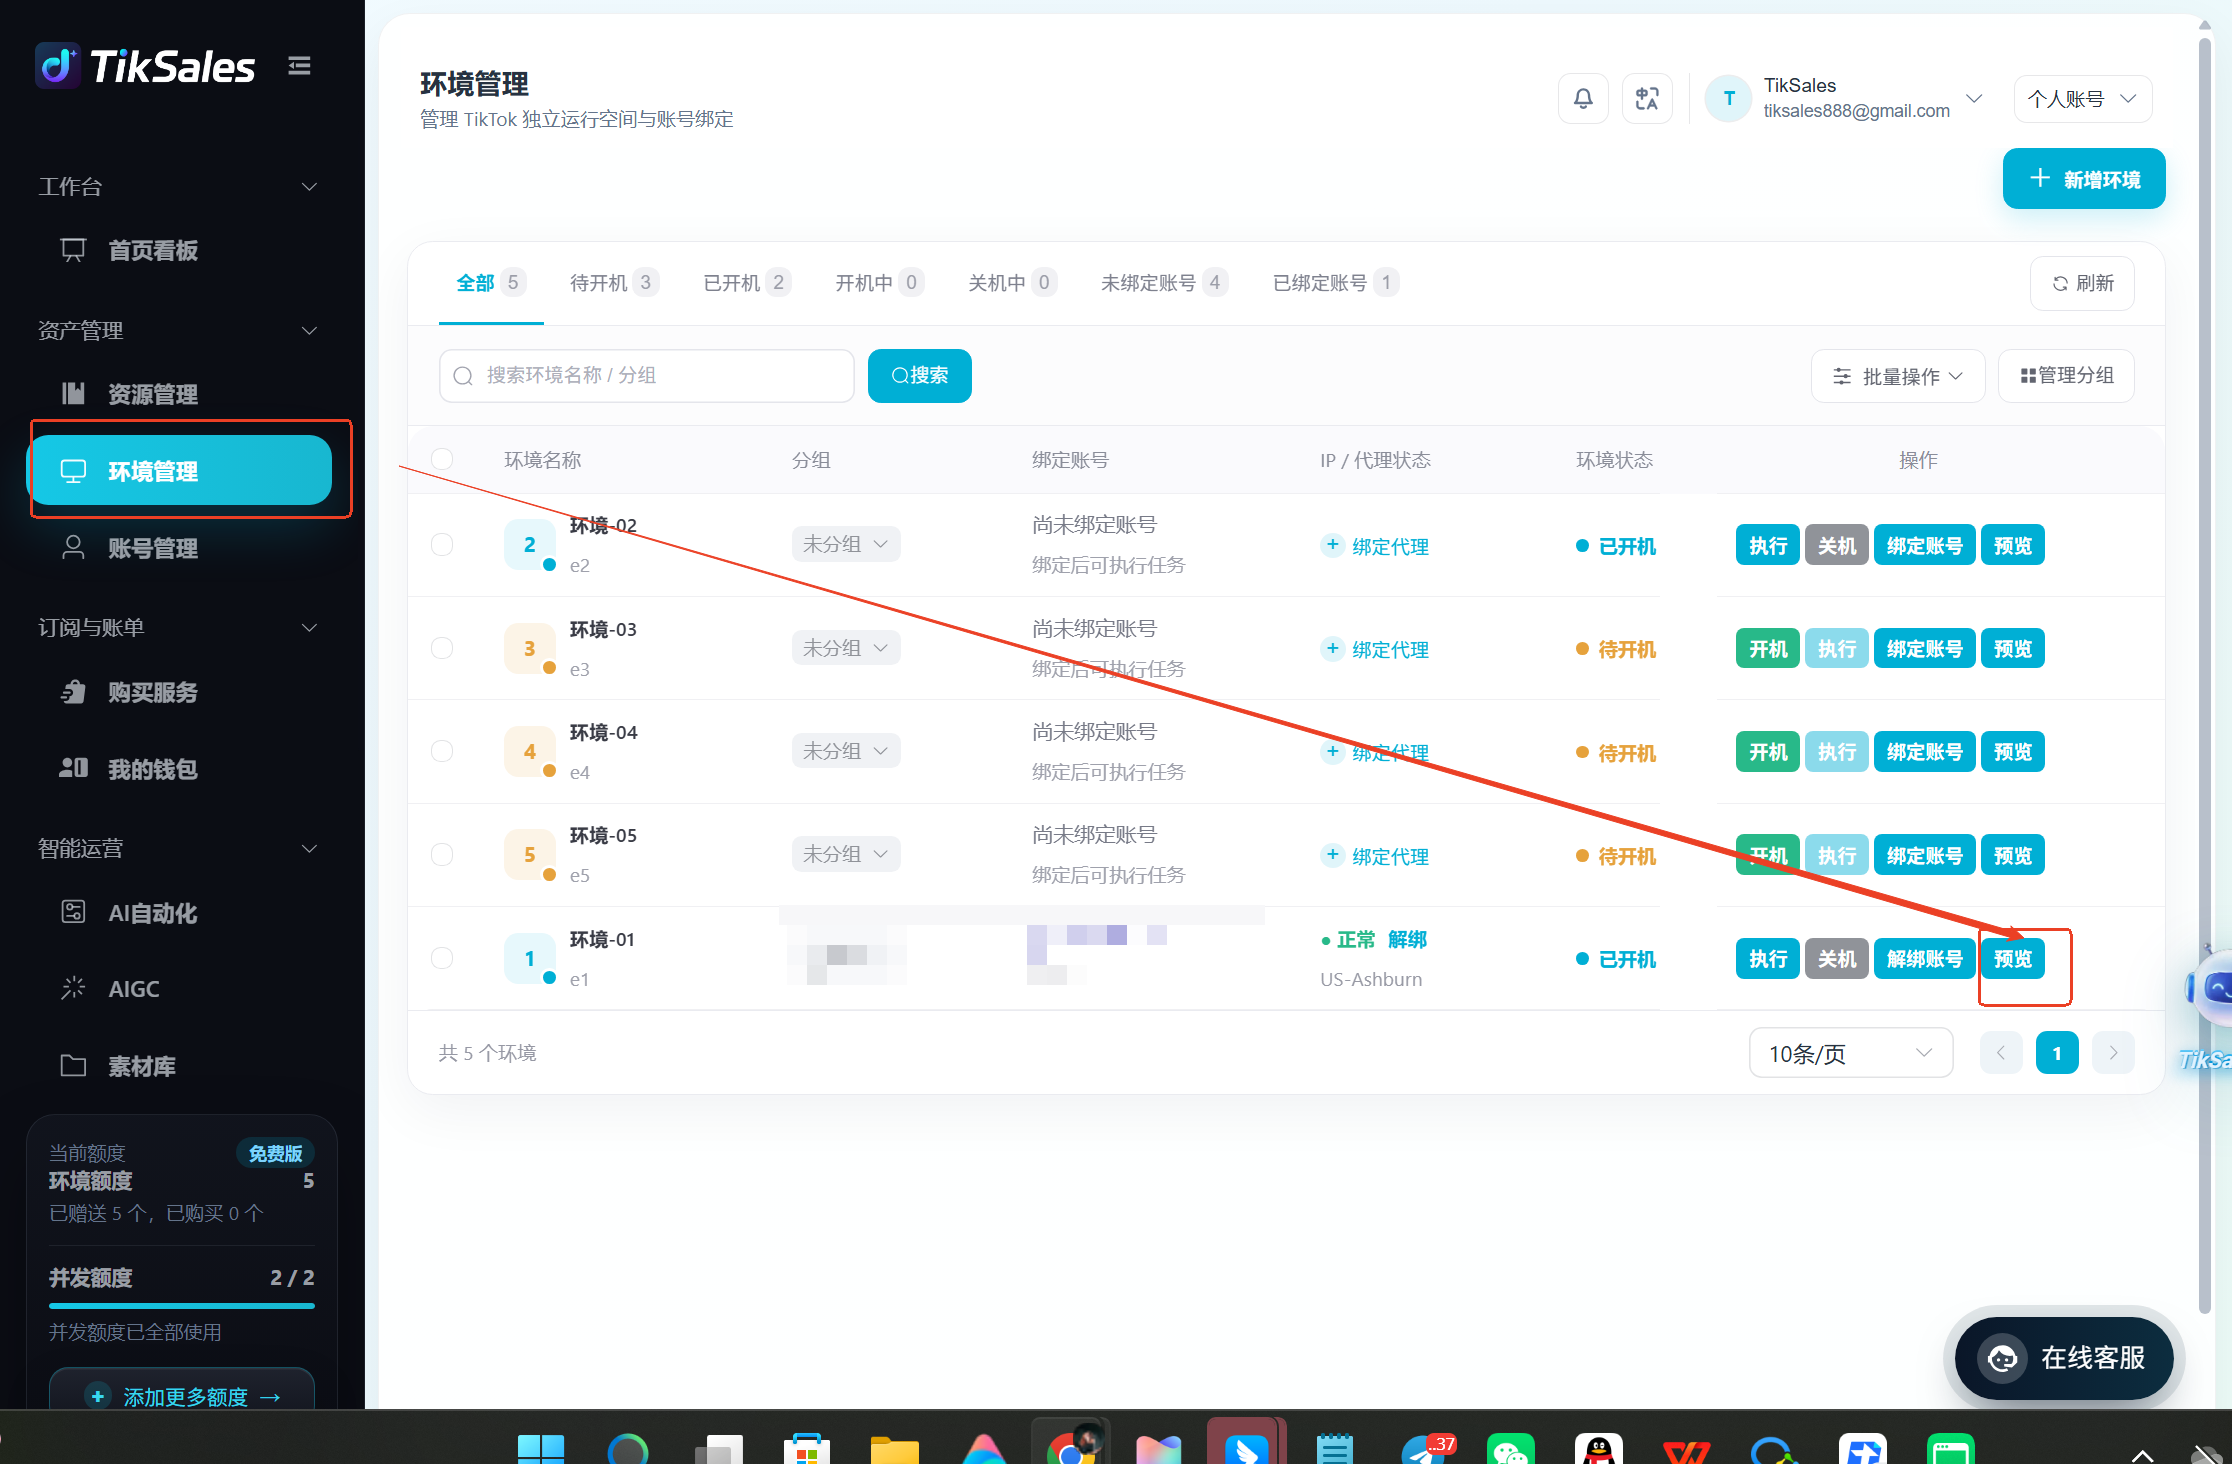Click the notification bell icon

(x=1583, y=98)
